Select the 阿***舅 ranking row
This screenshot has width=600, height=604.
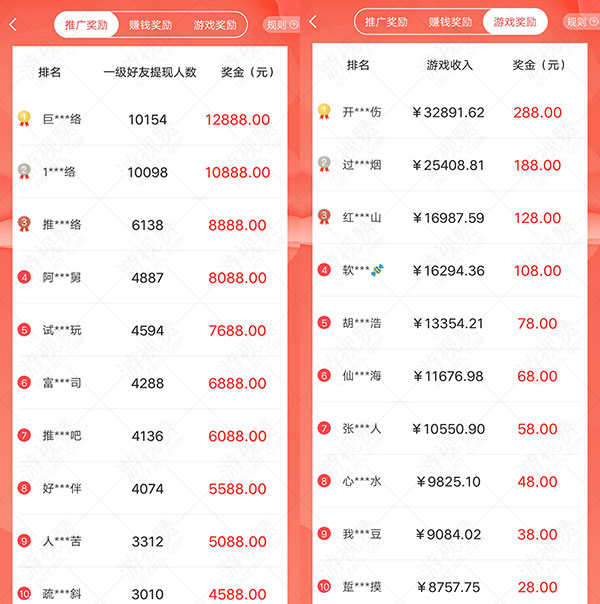tap(150, 277)
